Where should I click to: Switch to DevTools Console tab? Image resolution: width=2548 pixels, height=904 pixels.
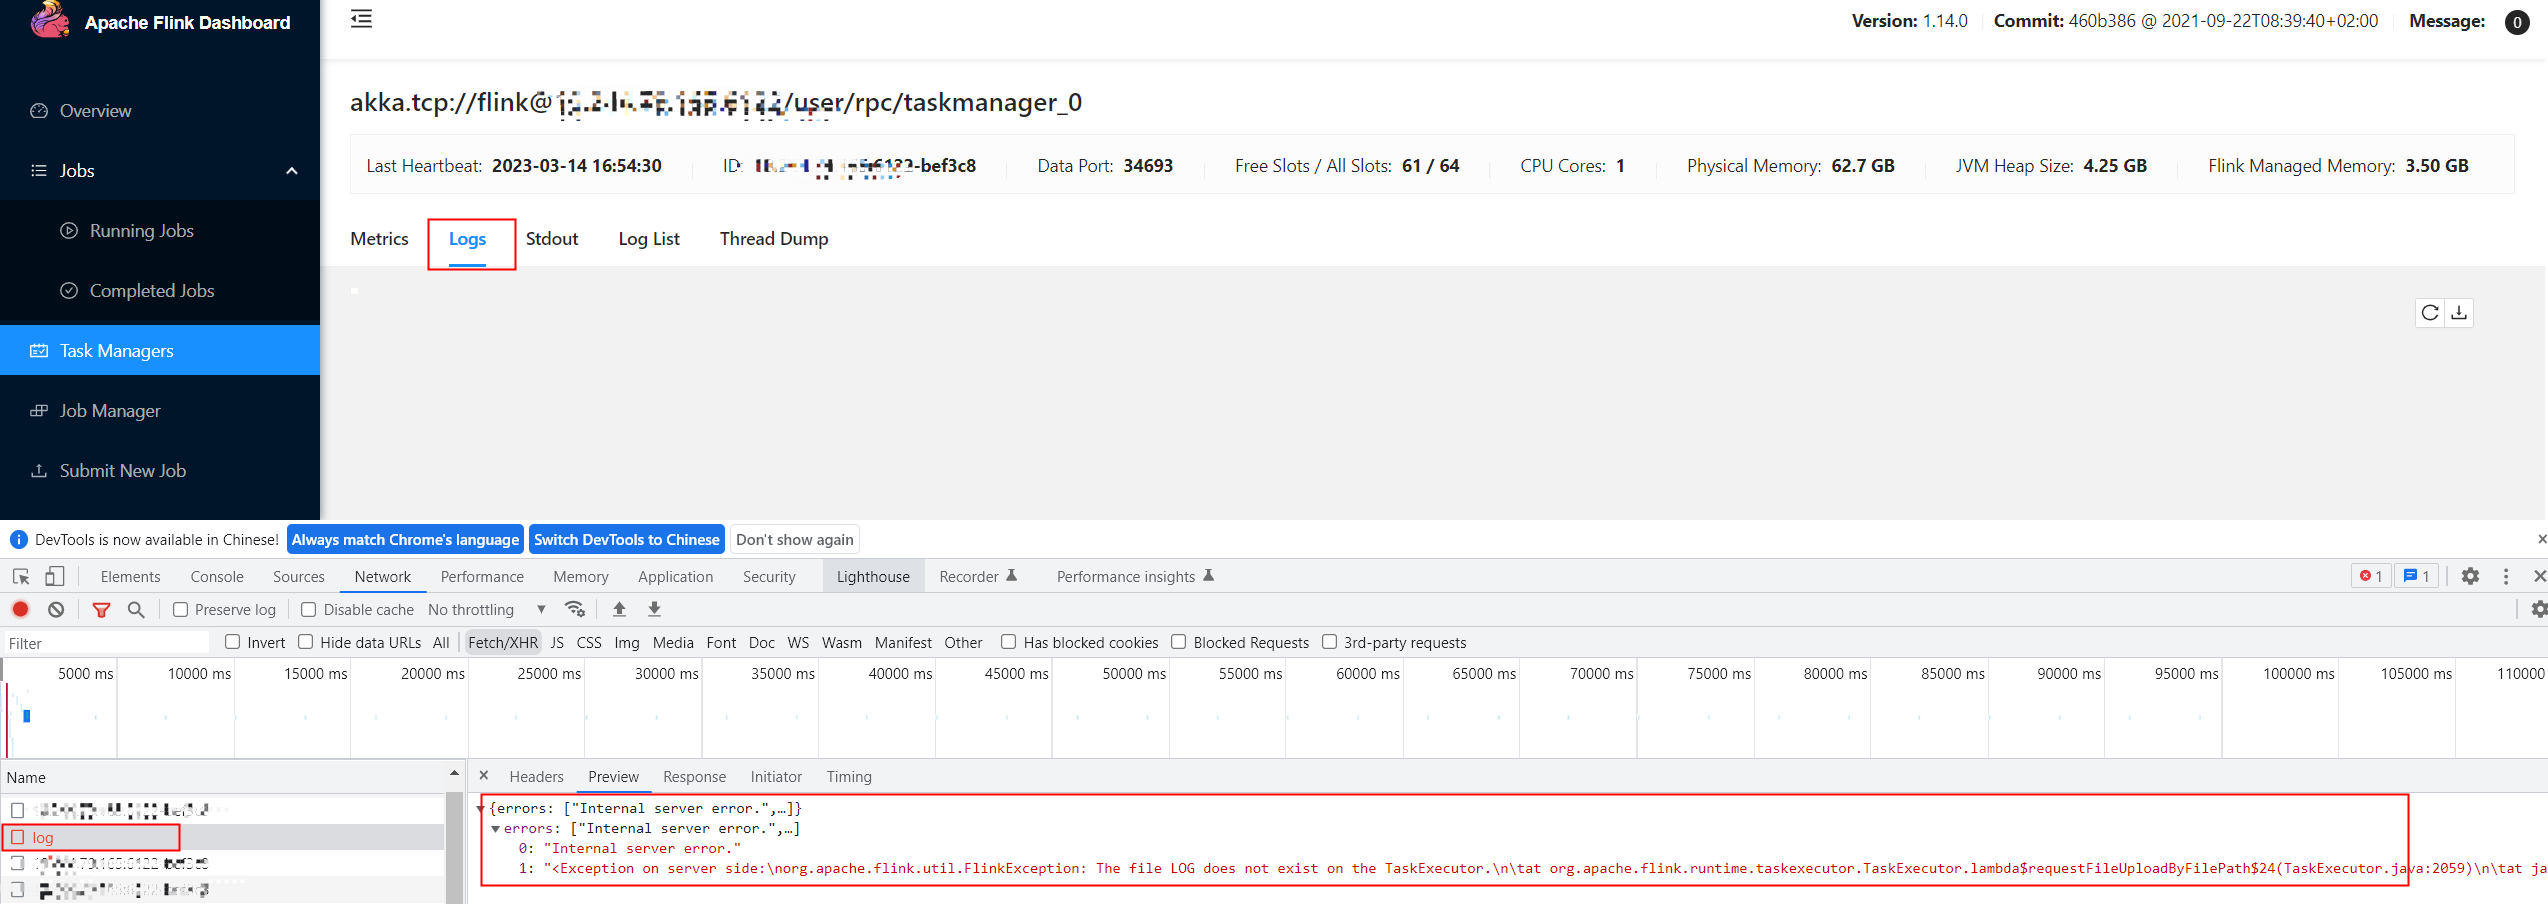[x=217, y=577]
